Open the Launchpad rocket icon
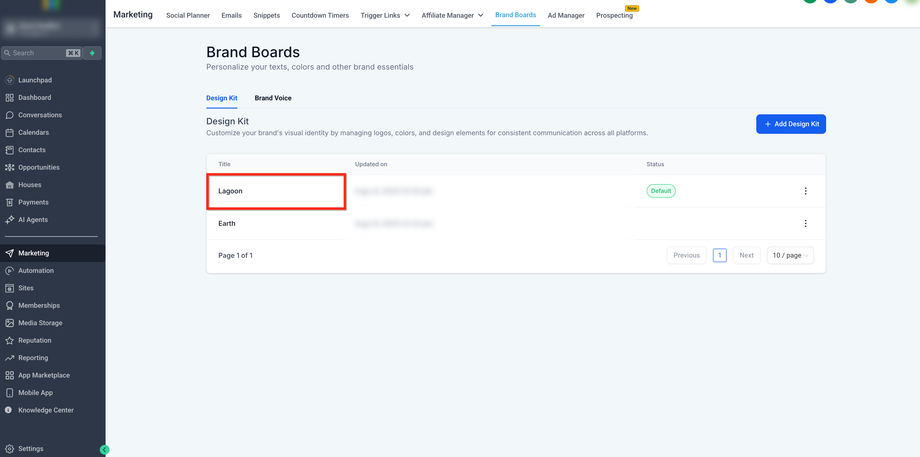The height and width of the screenshot is (457, 920). point(10,80)
